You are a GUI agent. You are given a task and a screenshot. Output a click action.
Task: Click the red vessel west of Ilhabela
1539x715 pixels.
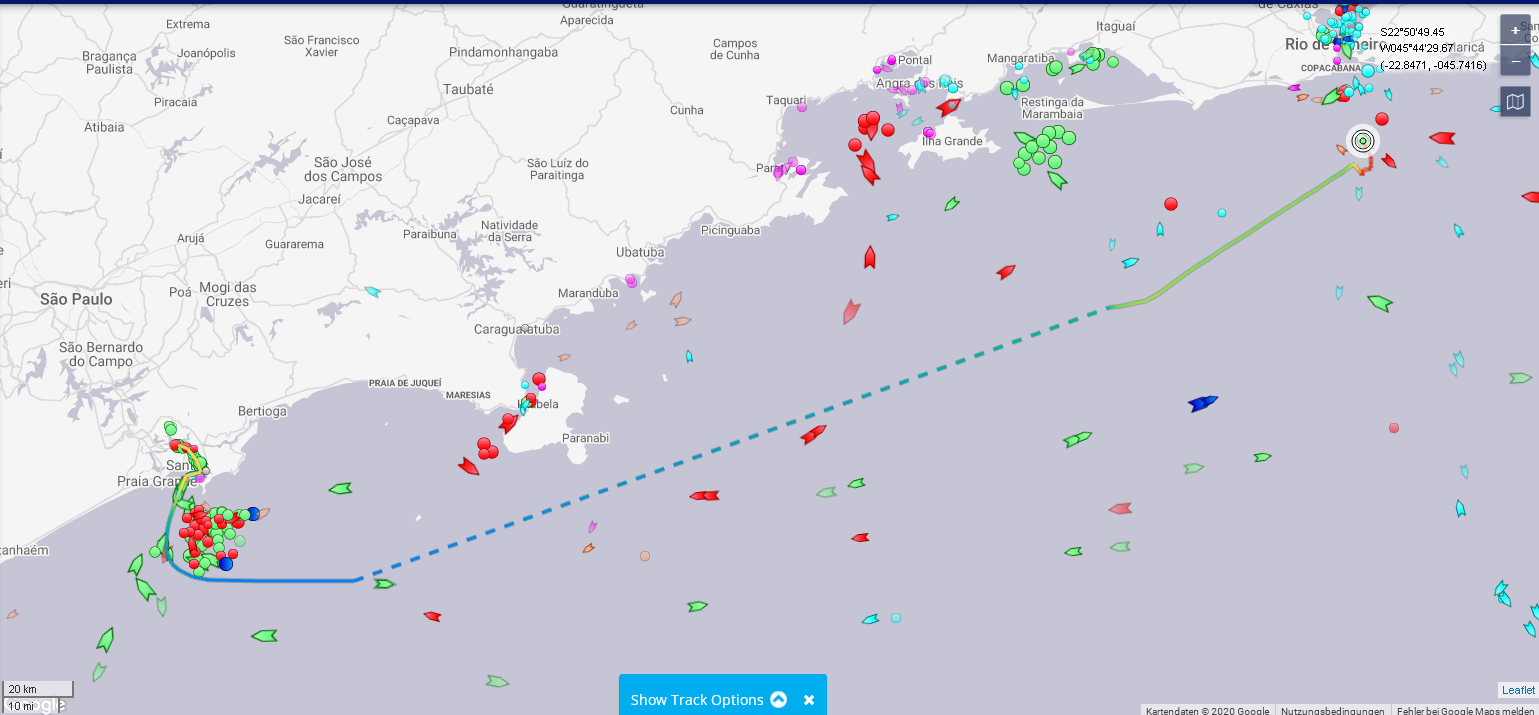click(468, 466)
